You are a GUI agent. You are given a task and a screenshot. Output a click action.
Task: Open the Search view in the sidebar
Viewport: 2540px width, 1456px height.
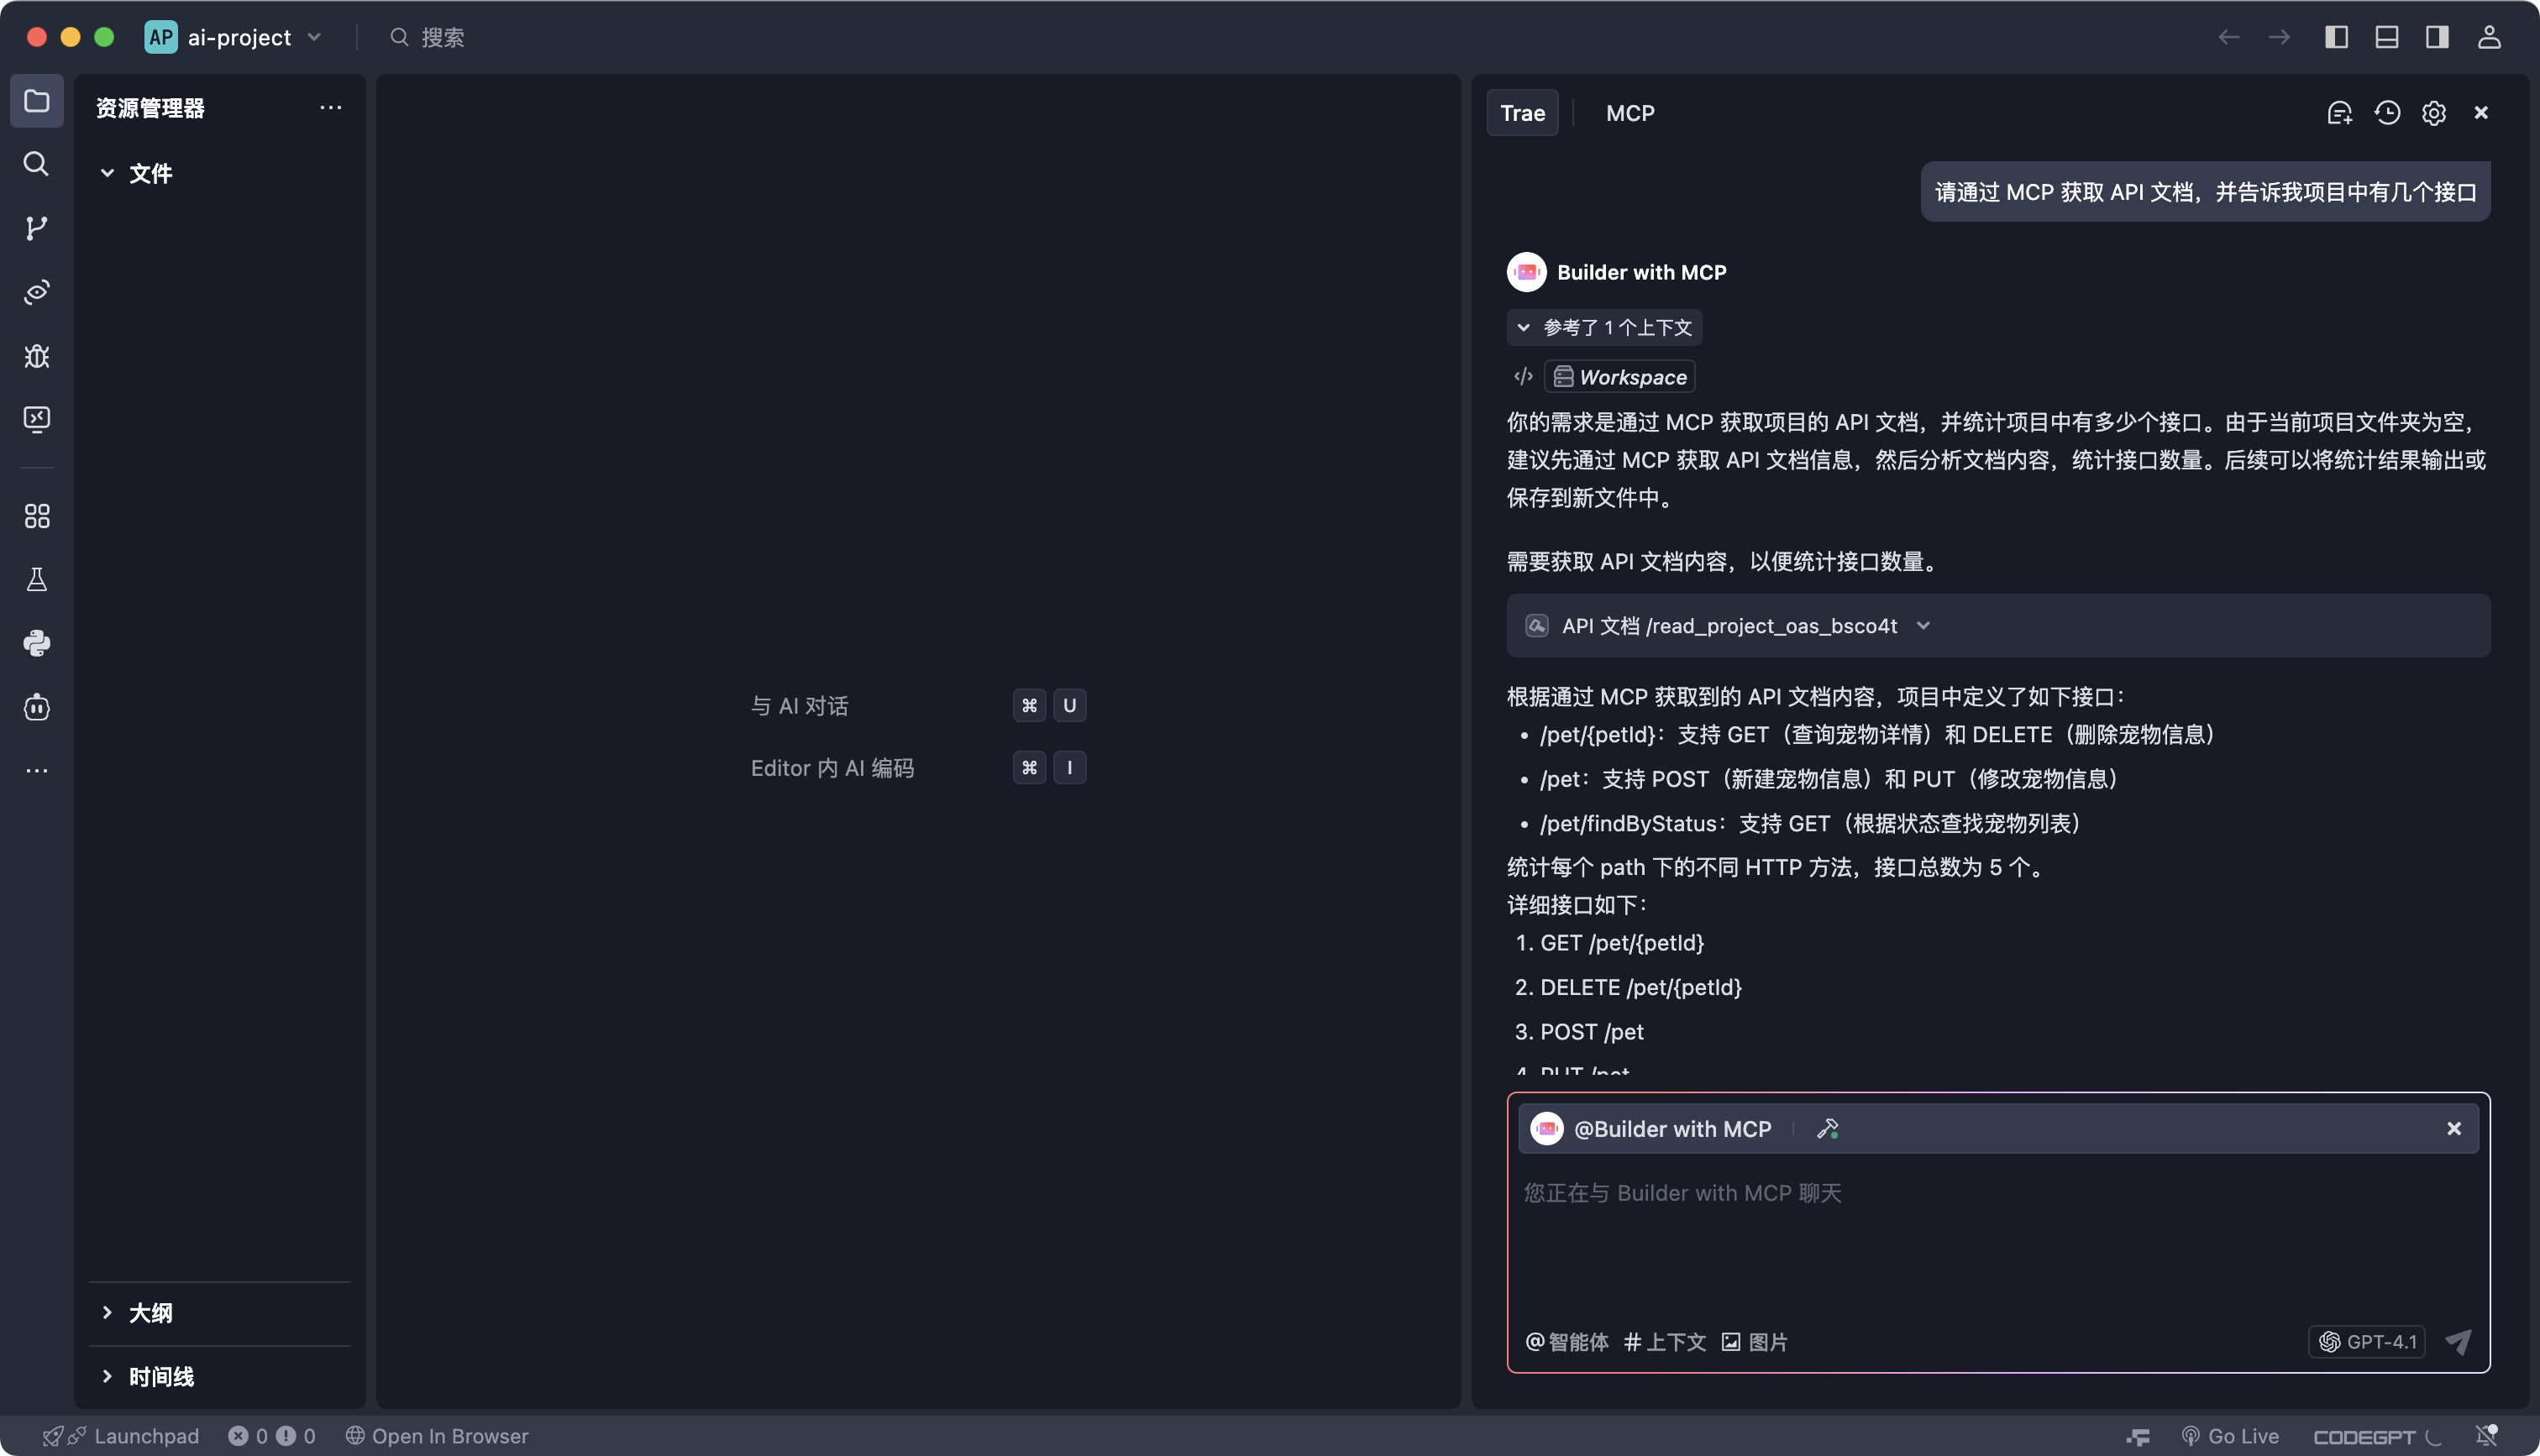point(36,164)
